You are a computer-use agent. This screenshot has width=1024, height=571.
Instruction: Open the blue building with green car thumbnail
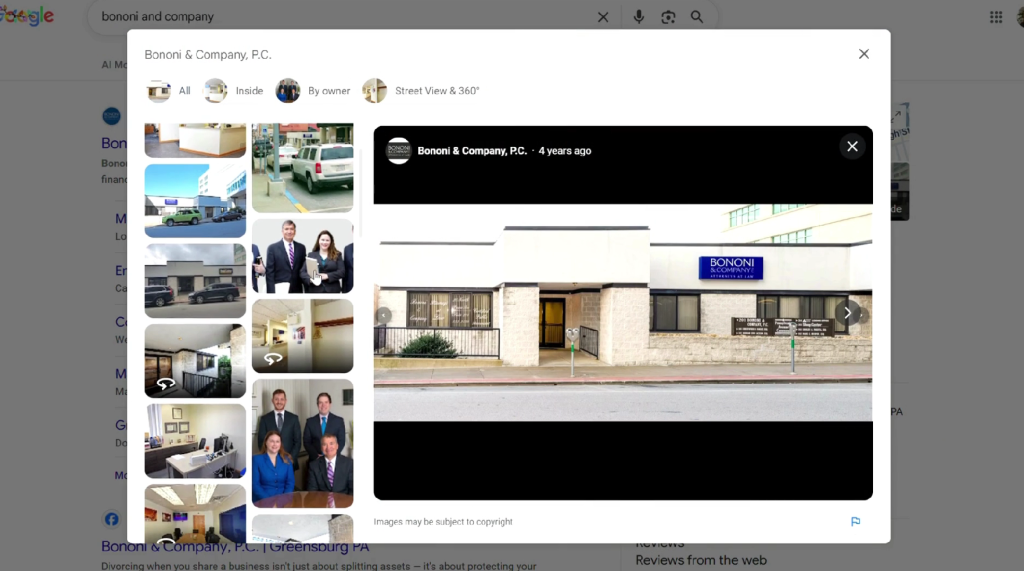(195, 200)
